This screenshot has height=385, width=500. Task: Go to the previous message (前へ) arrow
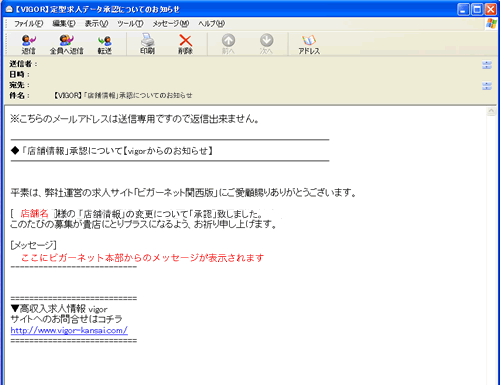coord(228,44)
